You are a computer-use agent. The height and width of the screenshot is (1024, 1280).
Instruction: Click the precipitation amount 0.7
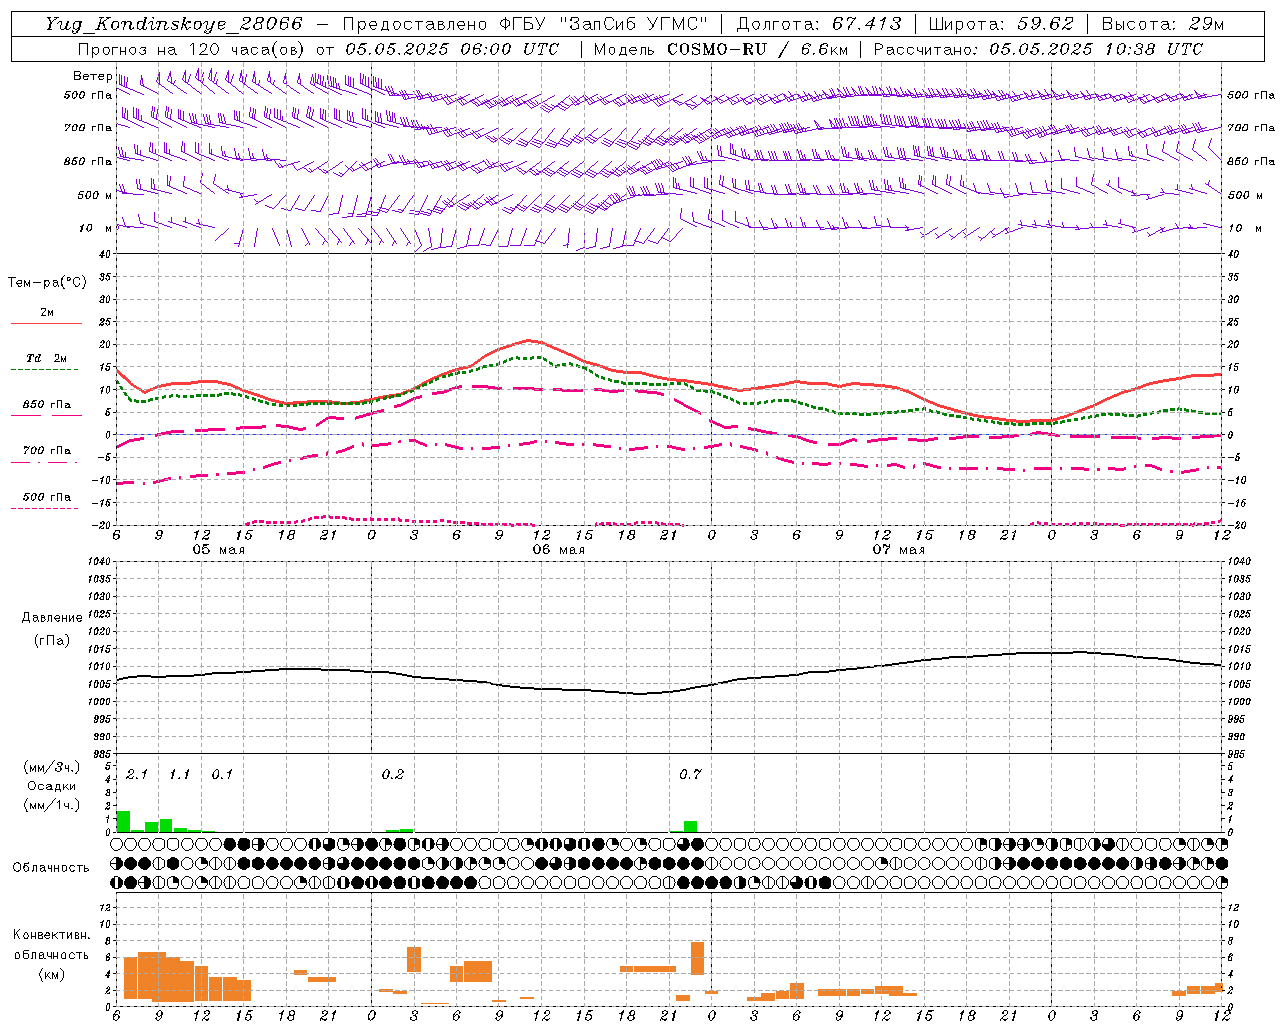pos(690,775)
